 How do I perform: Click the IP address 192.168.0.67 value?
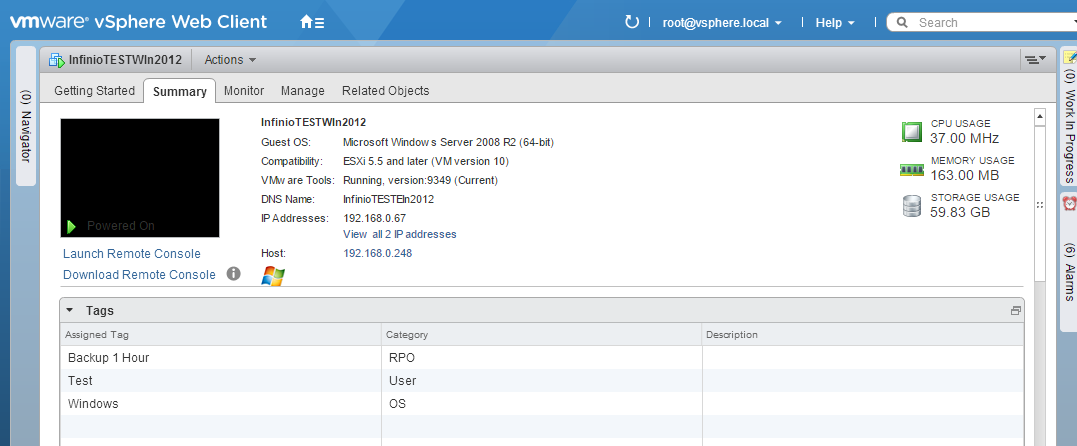pos(374,219)
